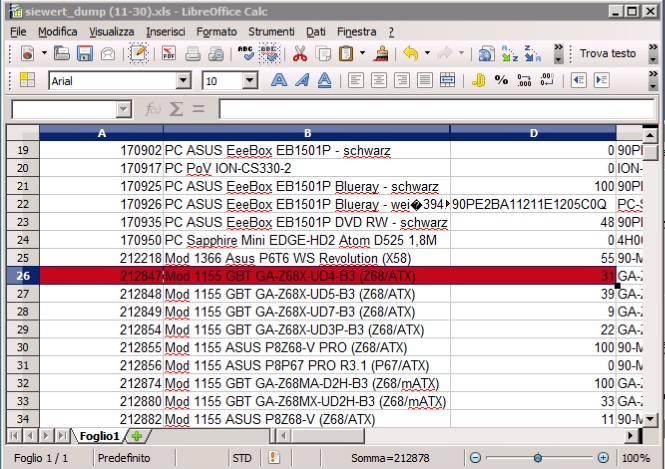665x469 pixels.
Task: Open Page Preview icon
Action: tap(216, 54)
